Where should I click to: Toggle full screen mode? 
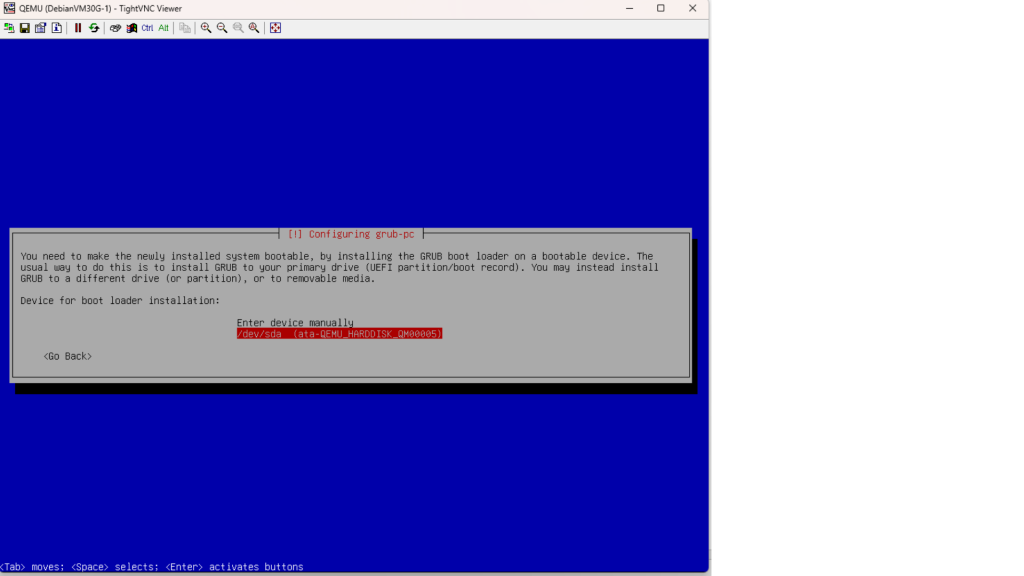[x=275, y=28]
